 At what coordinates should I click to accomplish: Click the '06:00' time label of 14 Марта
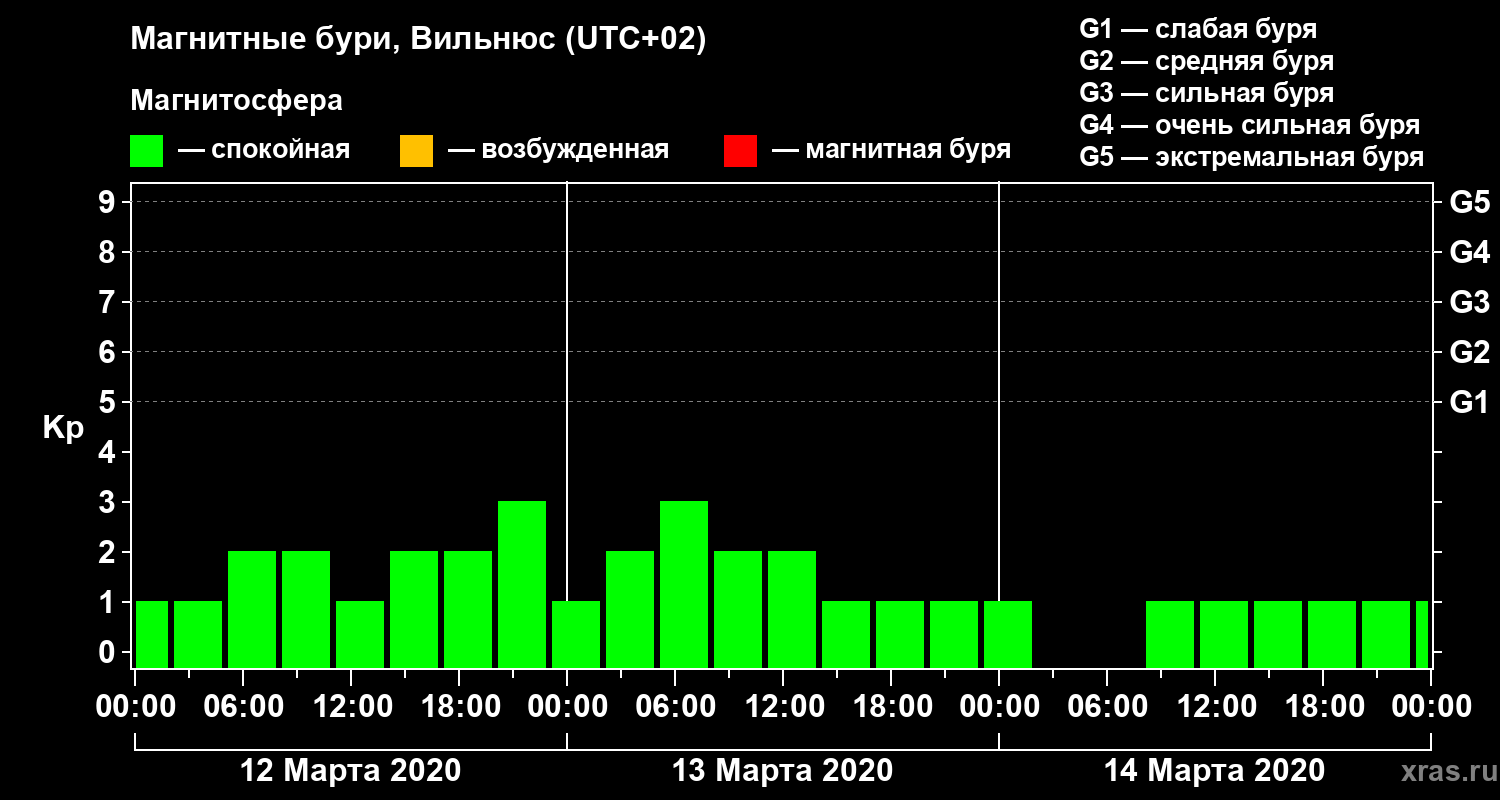(1107, 706)
